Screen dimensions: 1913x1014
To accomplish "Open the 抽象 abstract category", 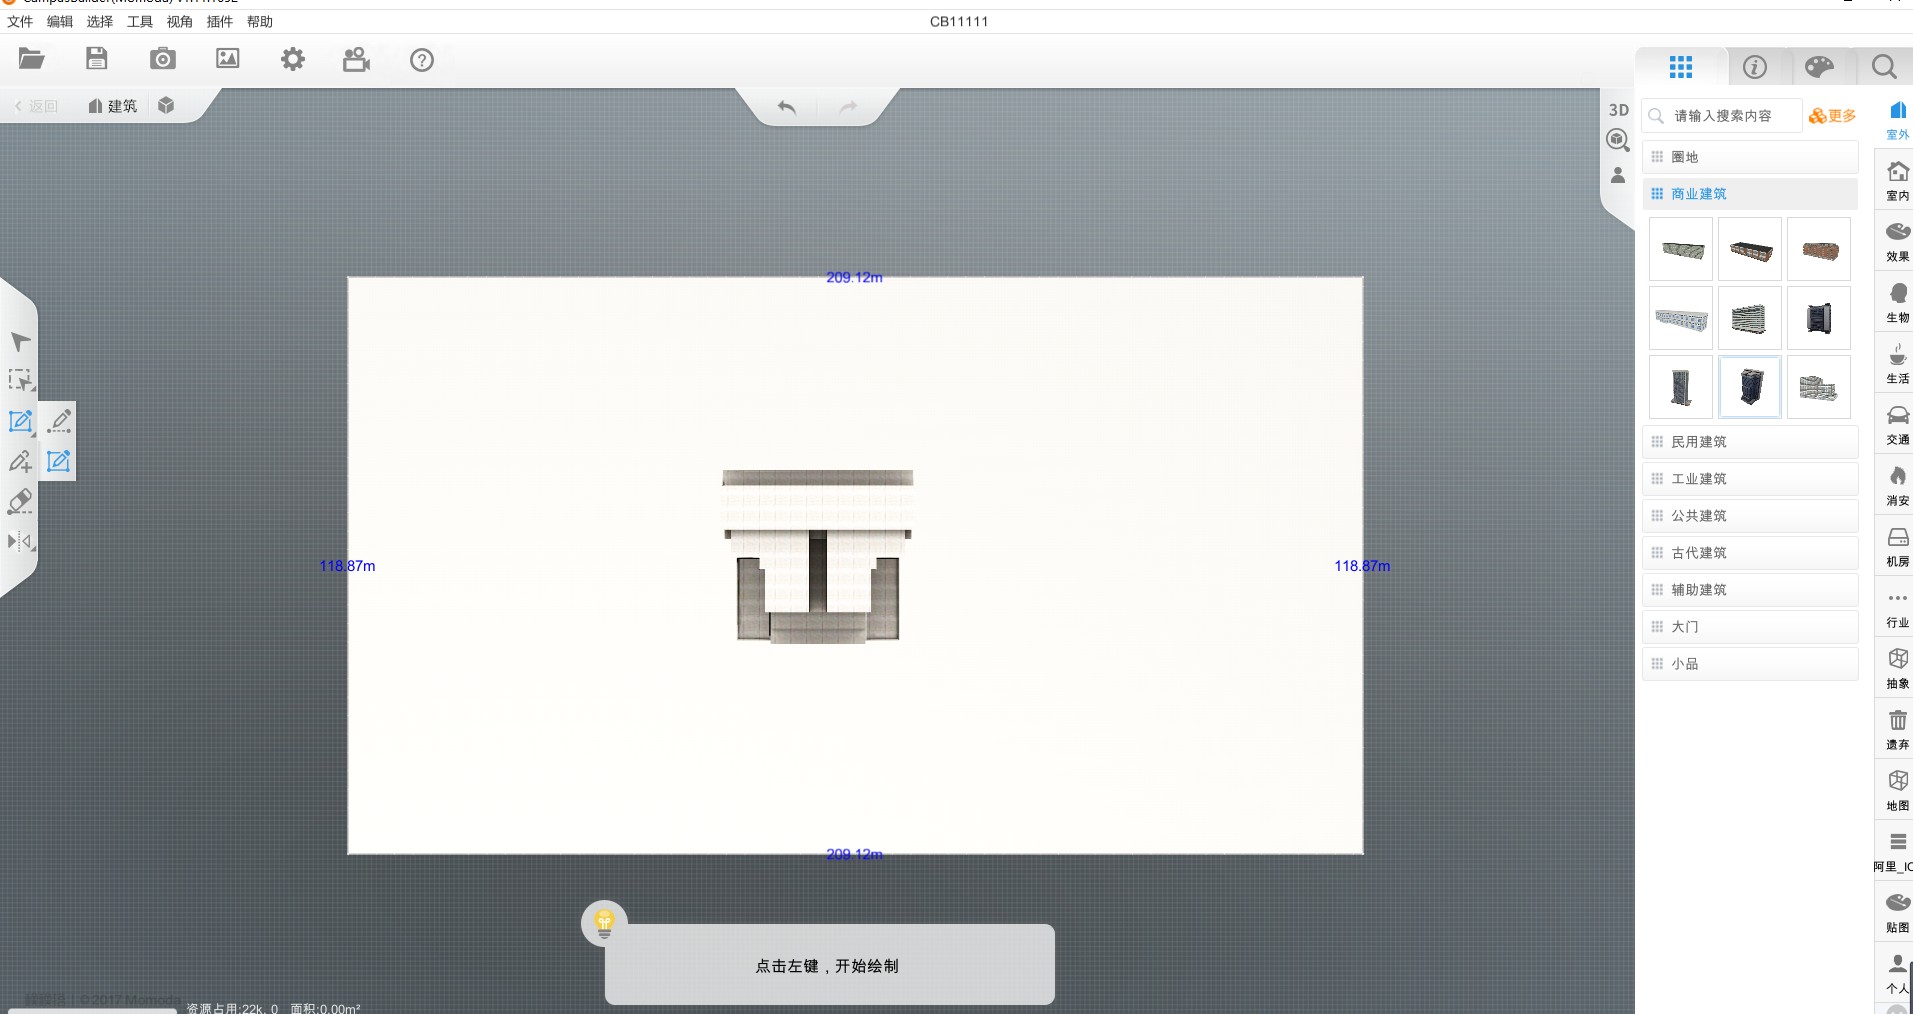I will (x=1897, y=669).
